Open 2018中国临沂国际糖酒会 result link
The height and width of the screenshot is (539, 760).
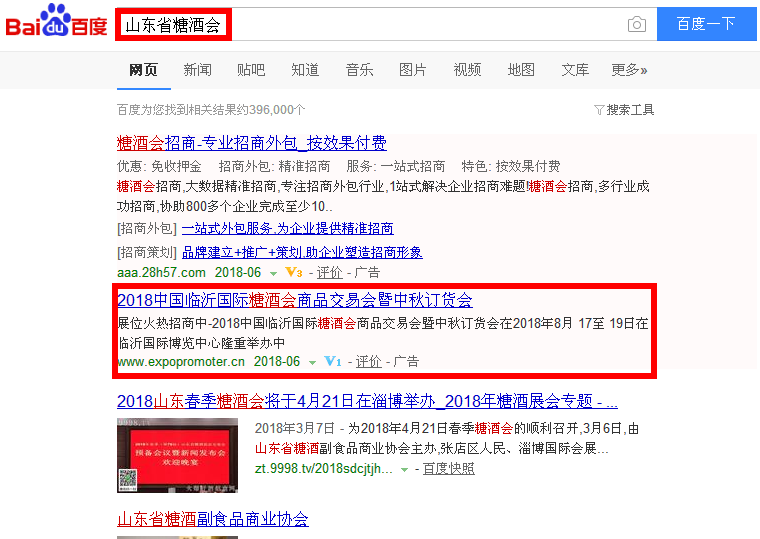(295, 300)
